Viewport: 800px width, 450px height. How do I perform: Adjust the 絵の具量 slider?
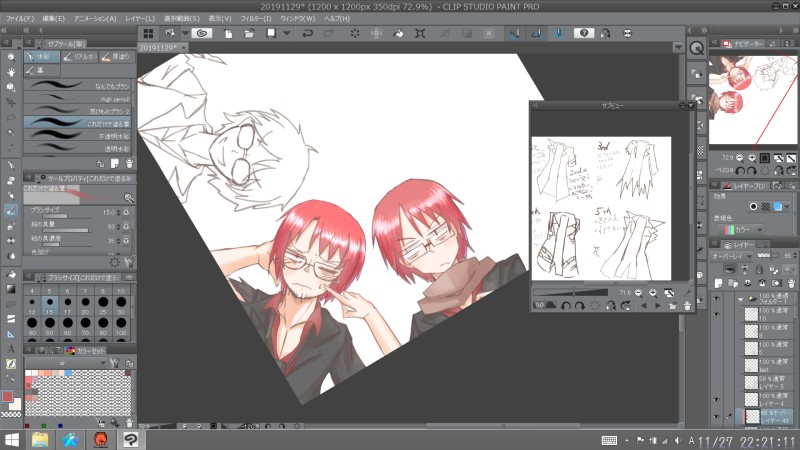tap(65, 230)
